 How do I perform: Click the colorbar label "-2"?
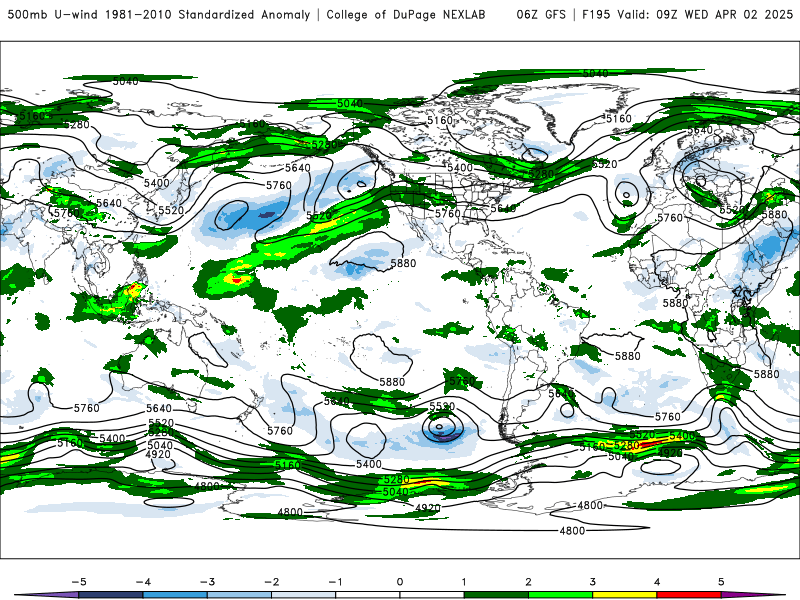click(271, 582)
